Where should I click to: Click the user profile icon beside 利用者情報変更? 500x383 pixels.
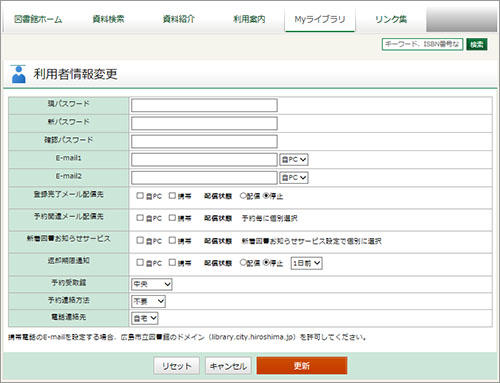pos(18,74)
